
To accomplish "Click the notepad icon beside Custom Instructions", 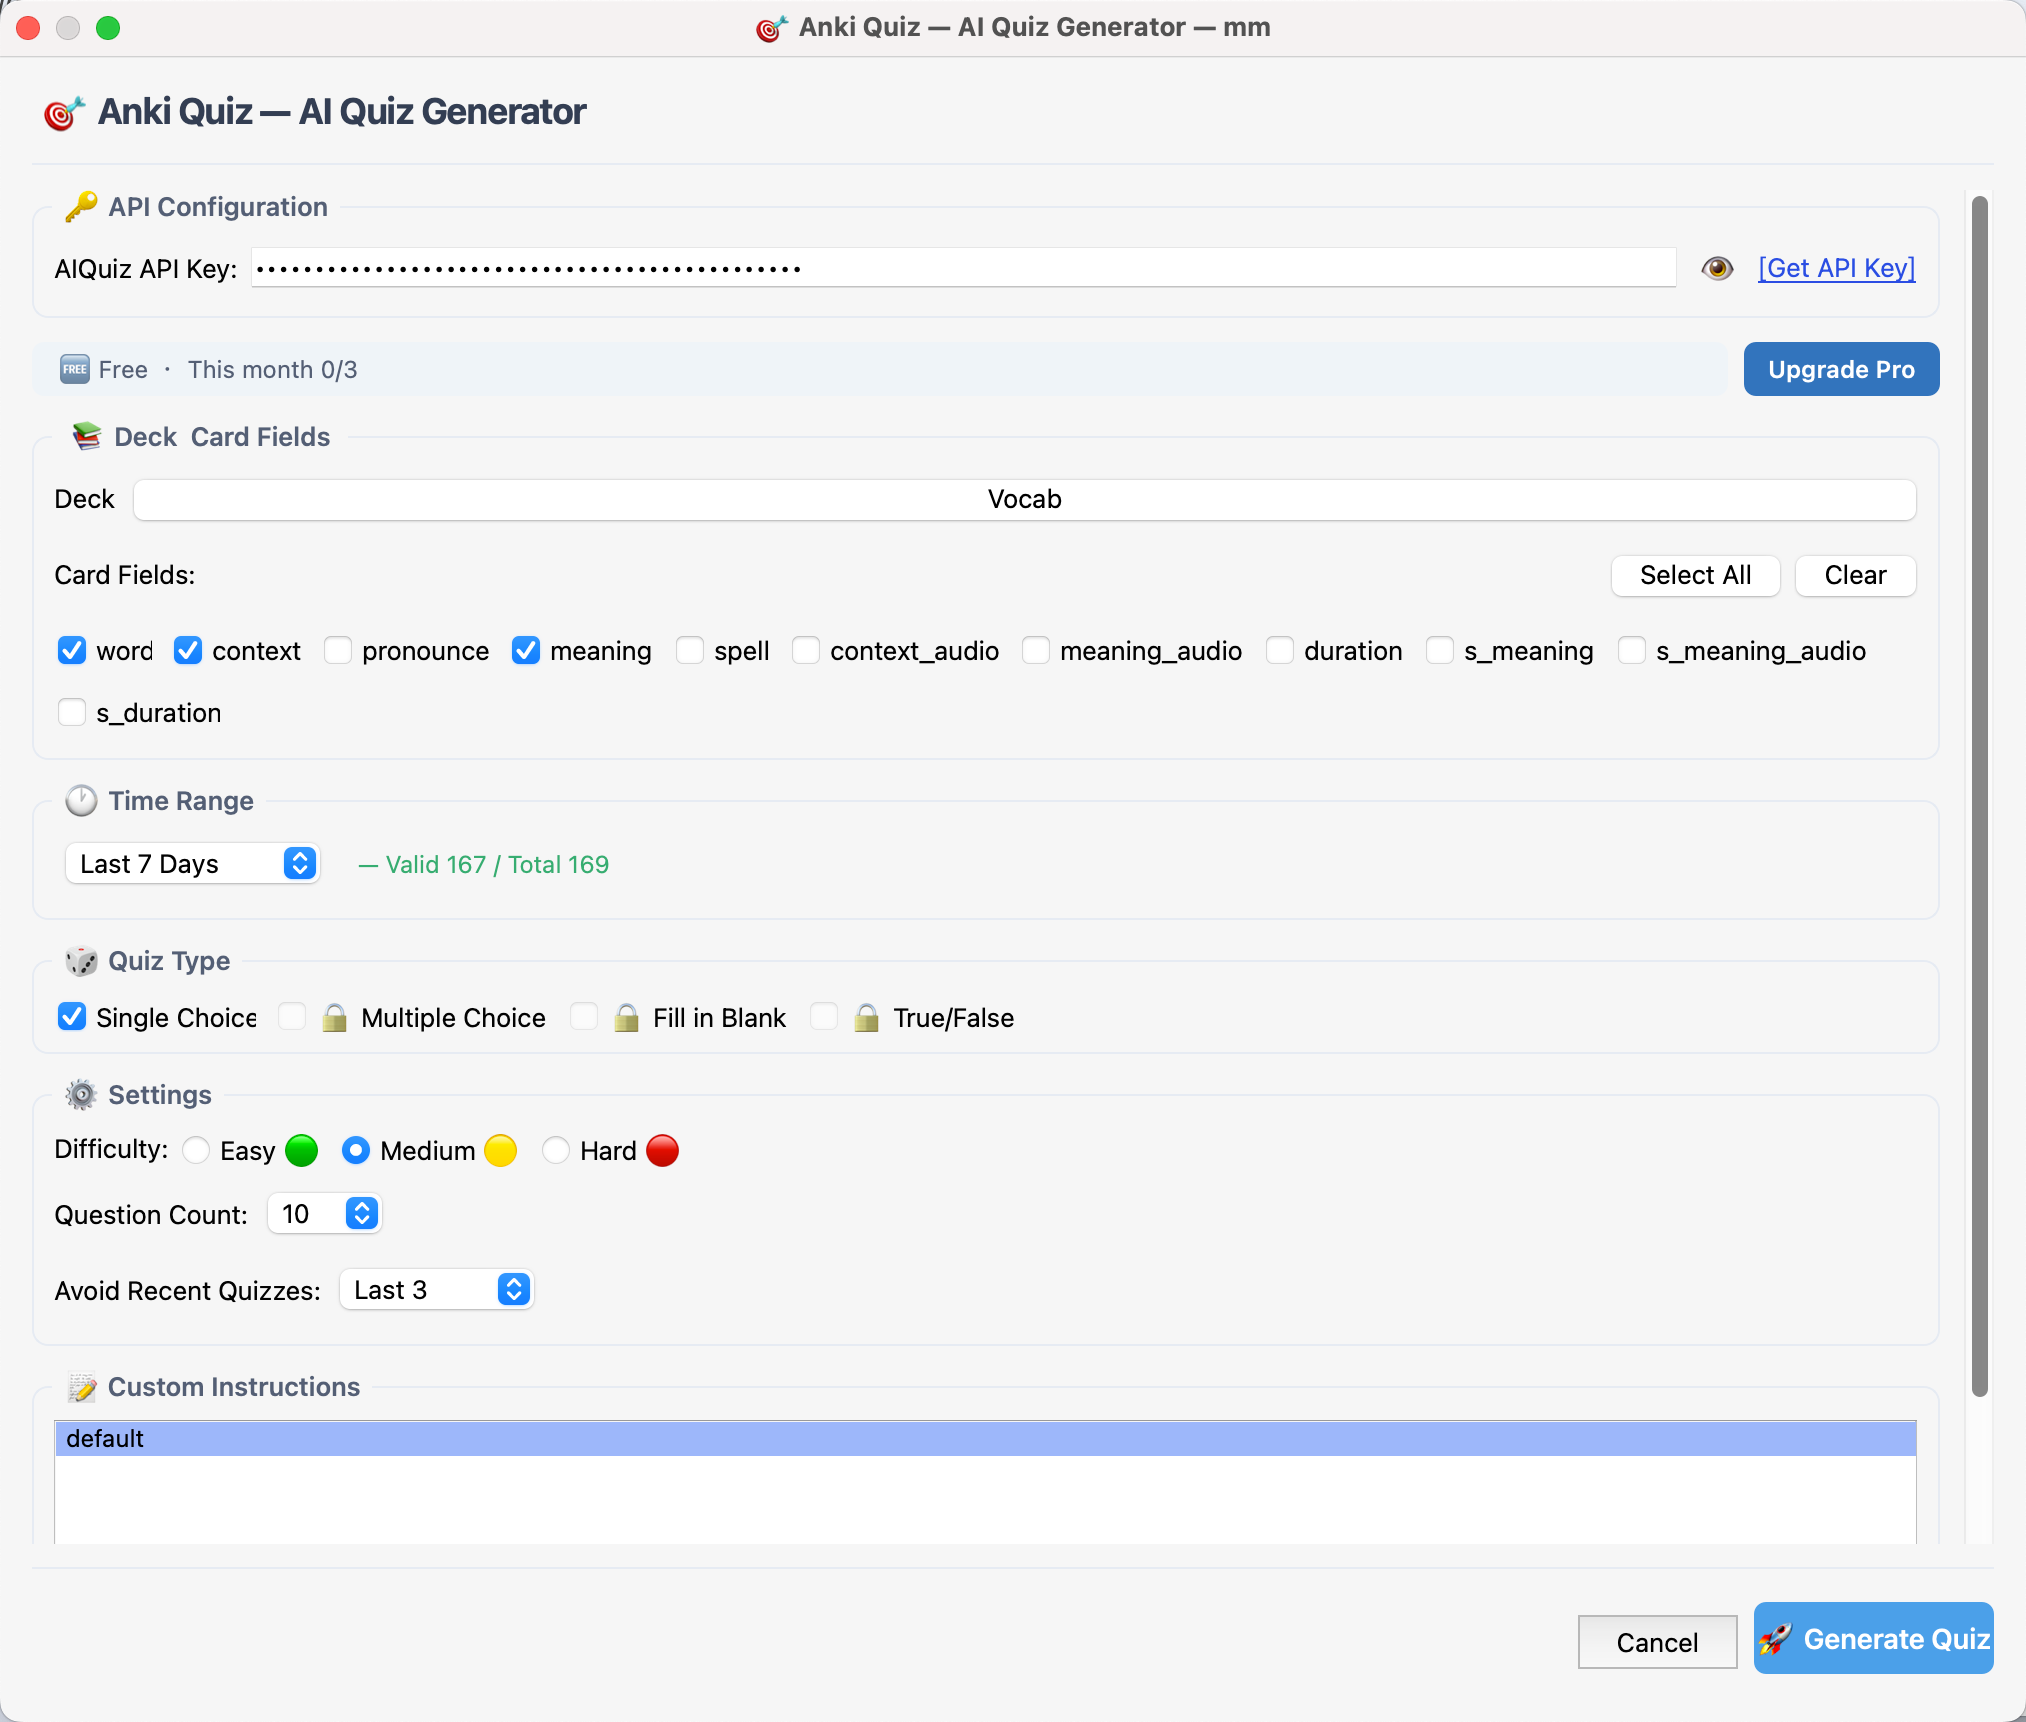I will [x=82, y=1387].
